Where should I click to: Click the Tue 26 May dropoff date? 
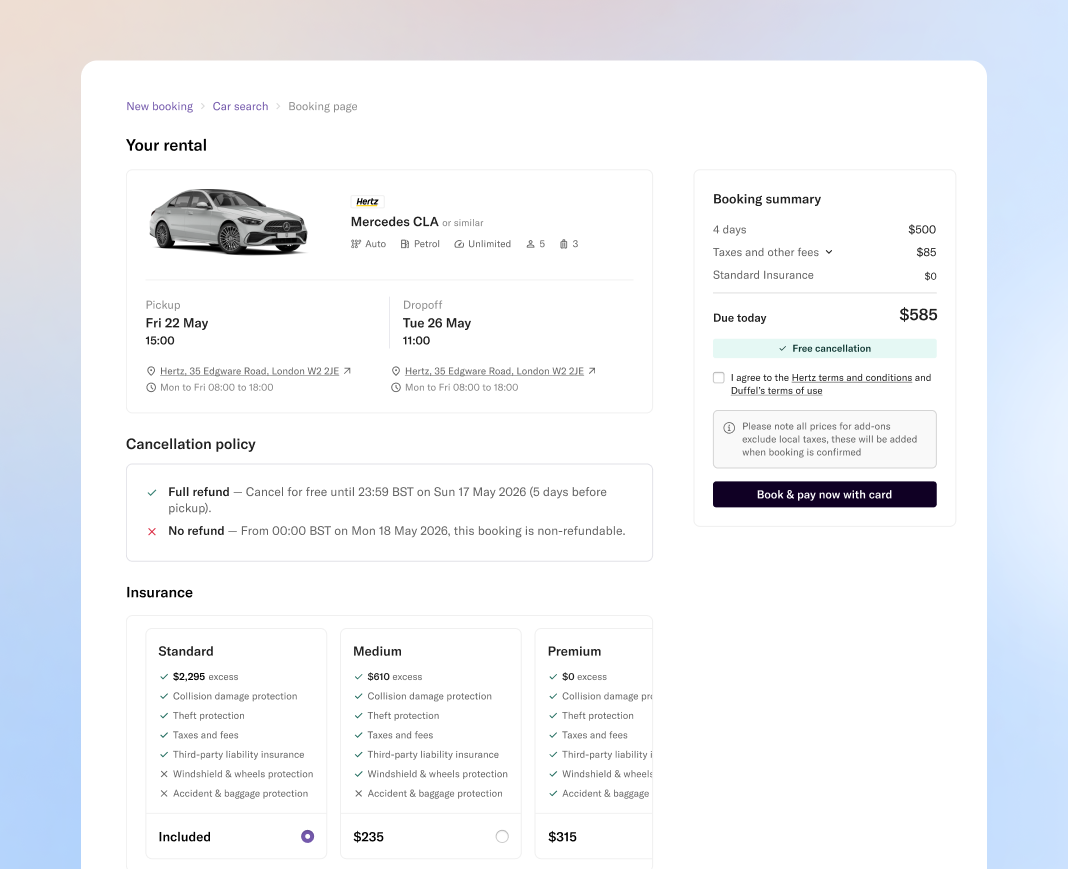point(437,323)
